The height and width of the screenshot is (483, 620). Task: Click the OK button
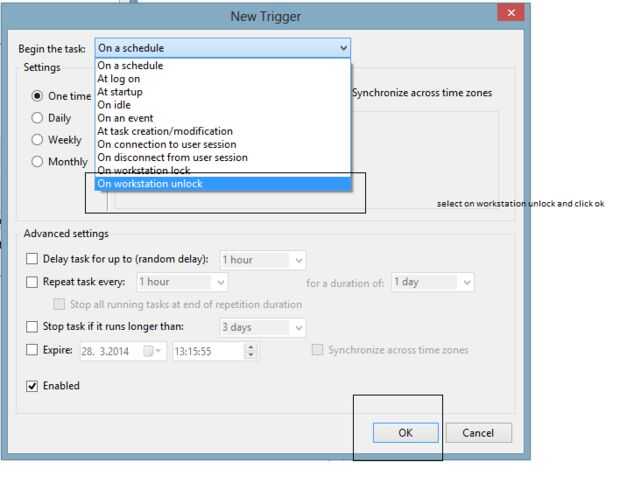coord(405,433)
